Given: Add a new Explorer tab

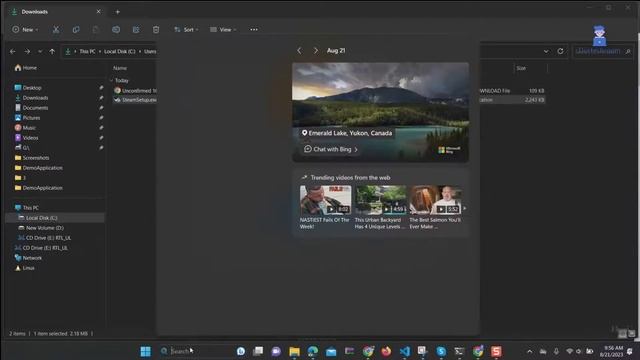Looking at the screenshot, I should (x=118, y=12).
